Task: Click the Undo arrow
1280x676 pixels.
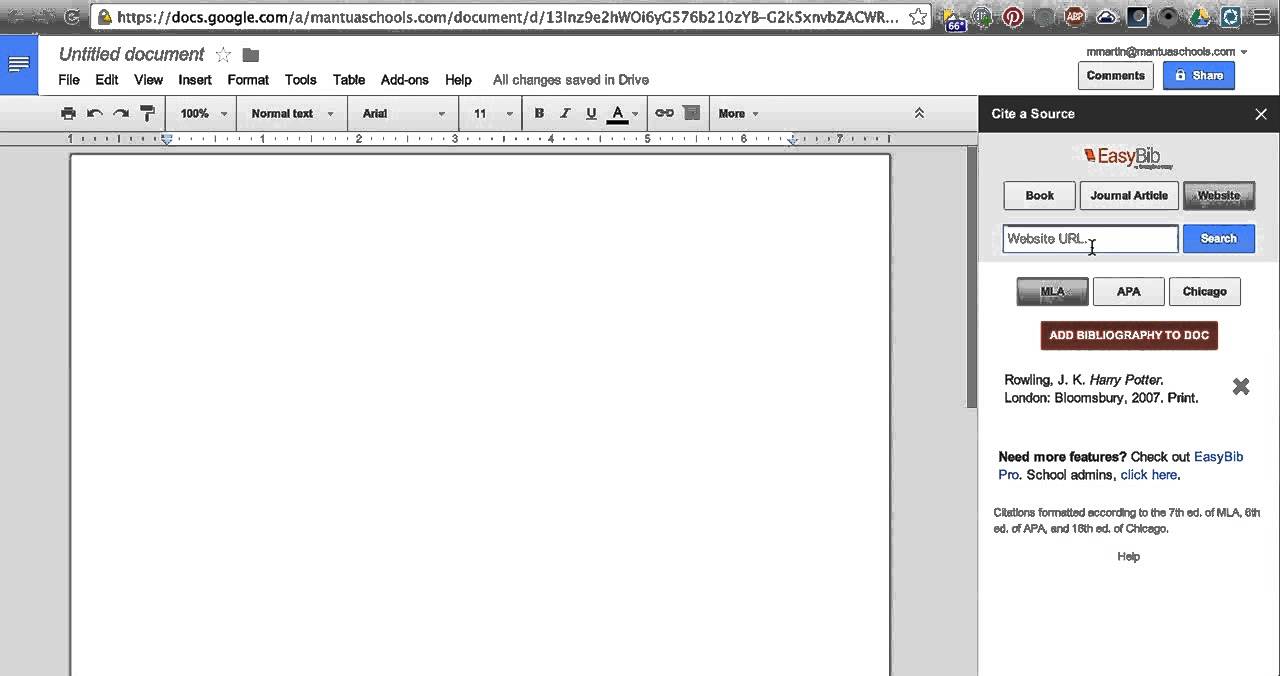Action: 95,114
